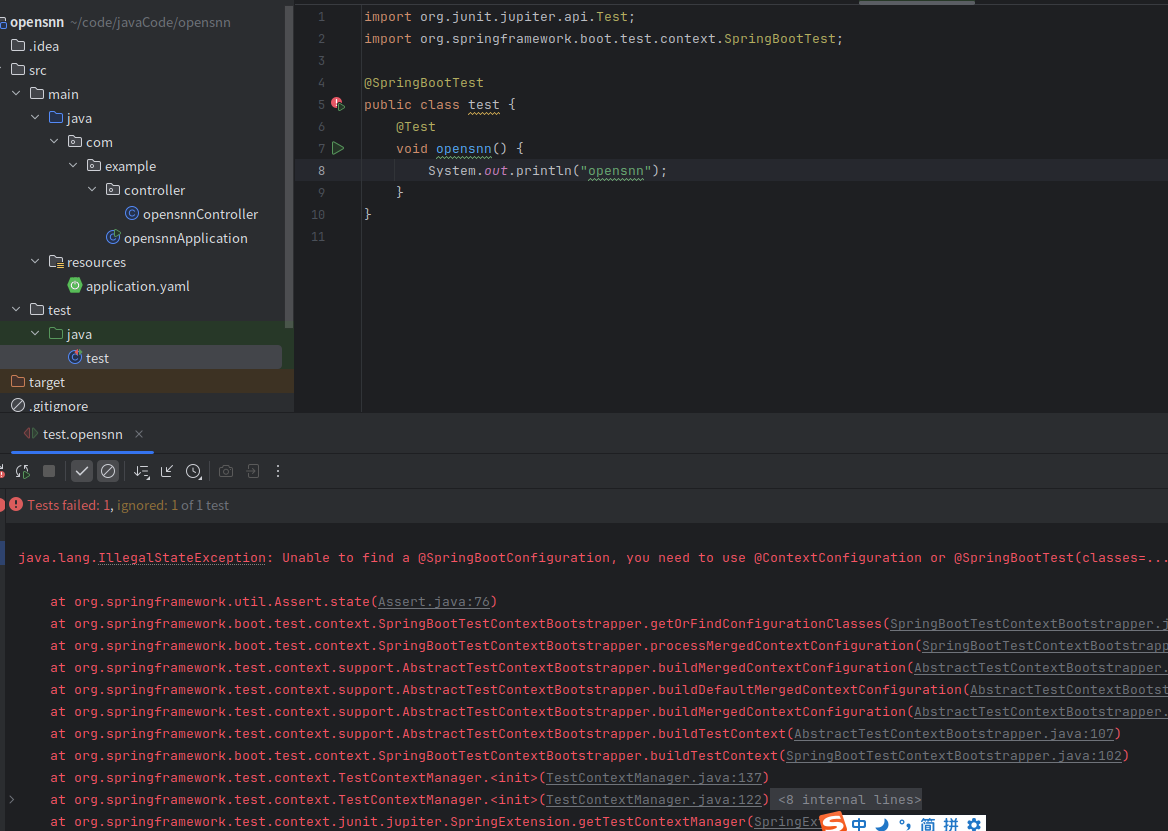Toggle Show Ignored tests filter
The image size is (1168, 831).
click(x=108, y=471)
